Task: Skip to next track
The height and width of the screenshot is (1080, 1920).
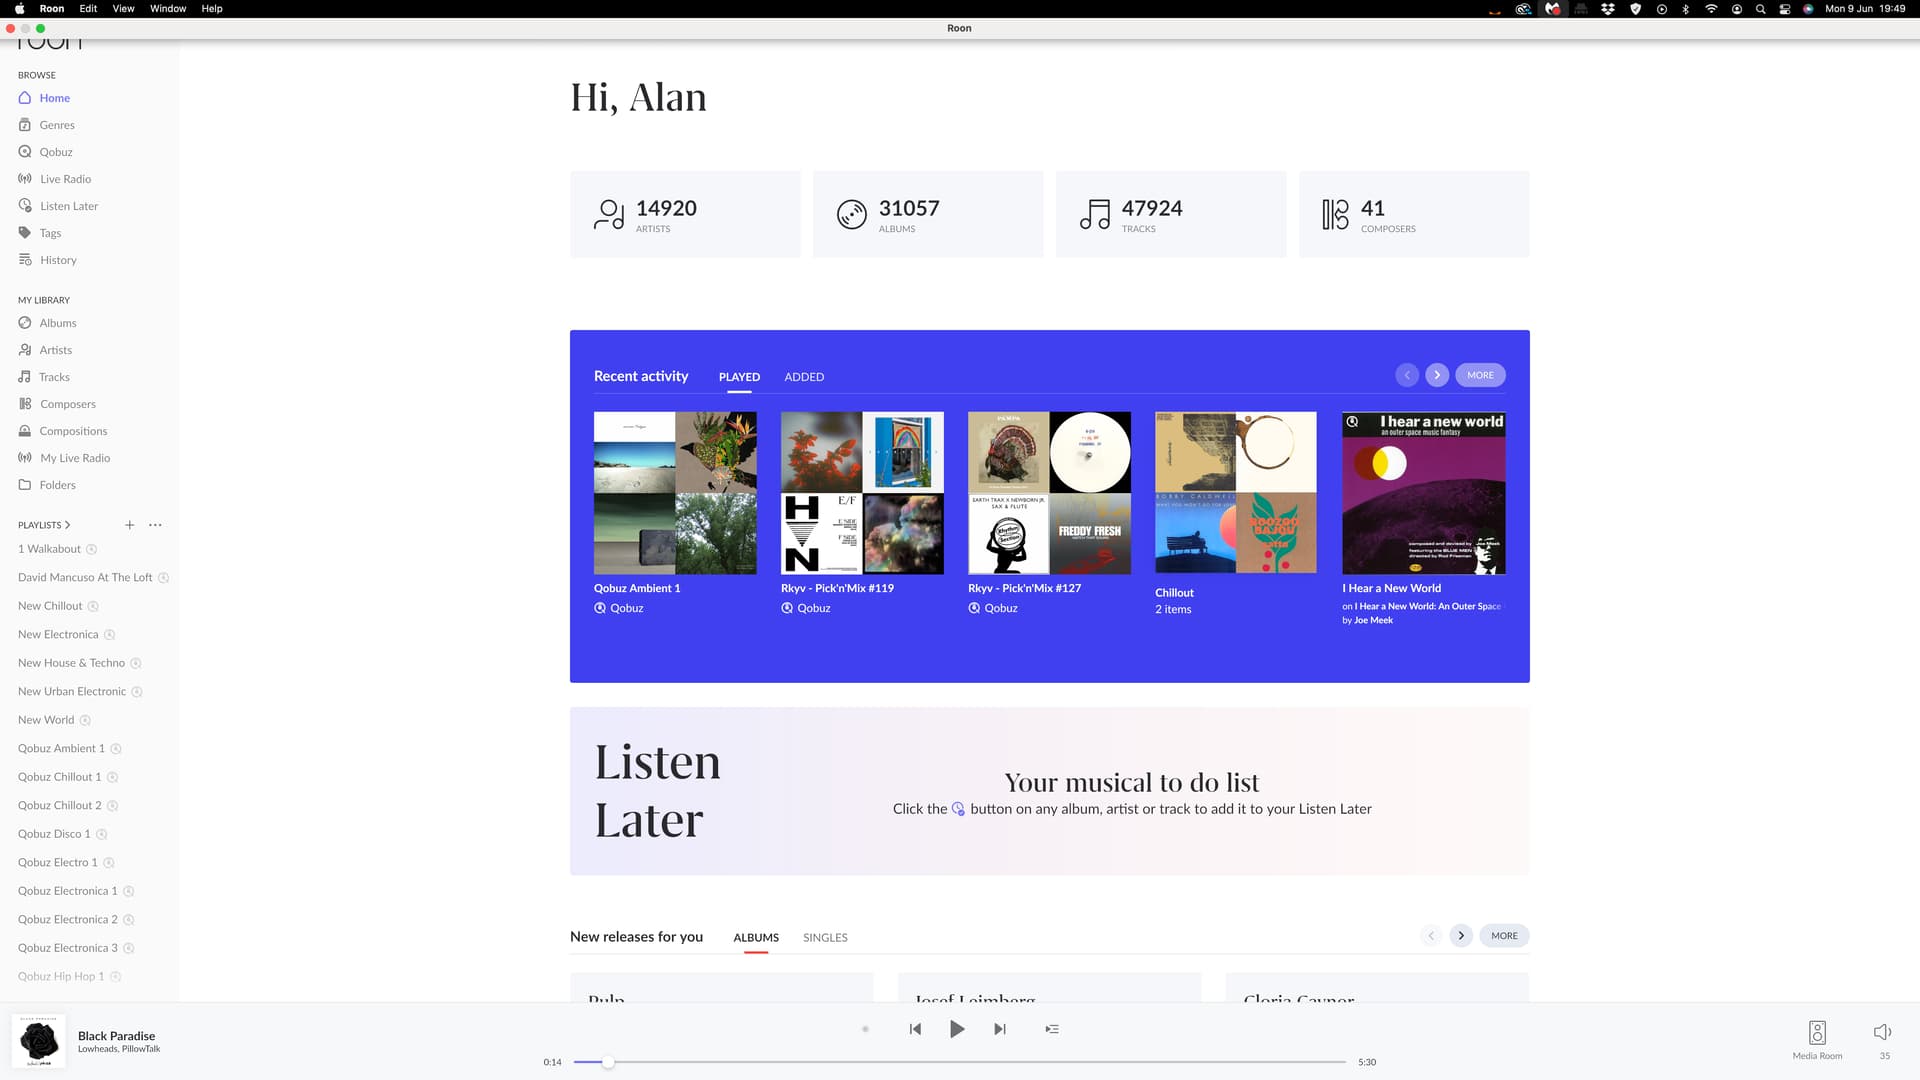Action: [x=1000, y=1029]
